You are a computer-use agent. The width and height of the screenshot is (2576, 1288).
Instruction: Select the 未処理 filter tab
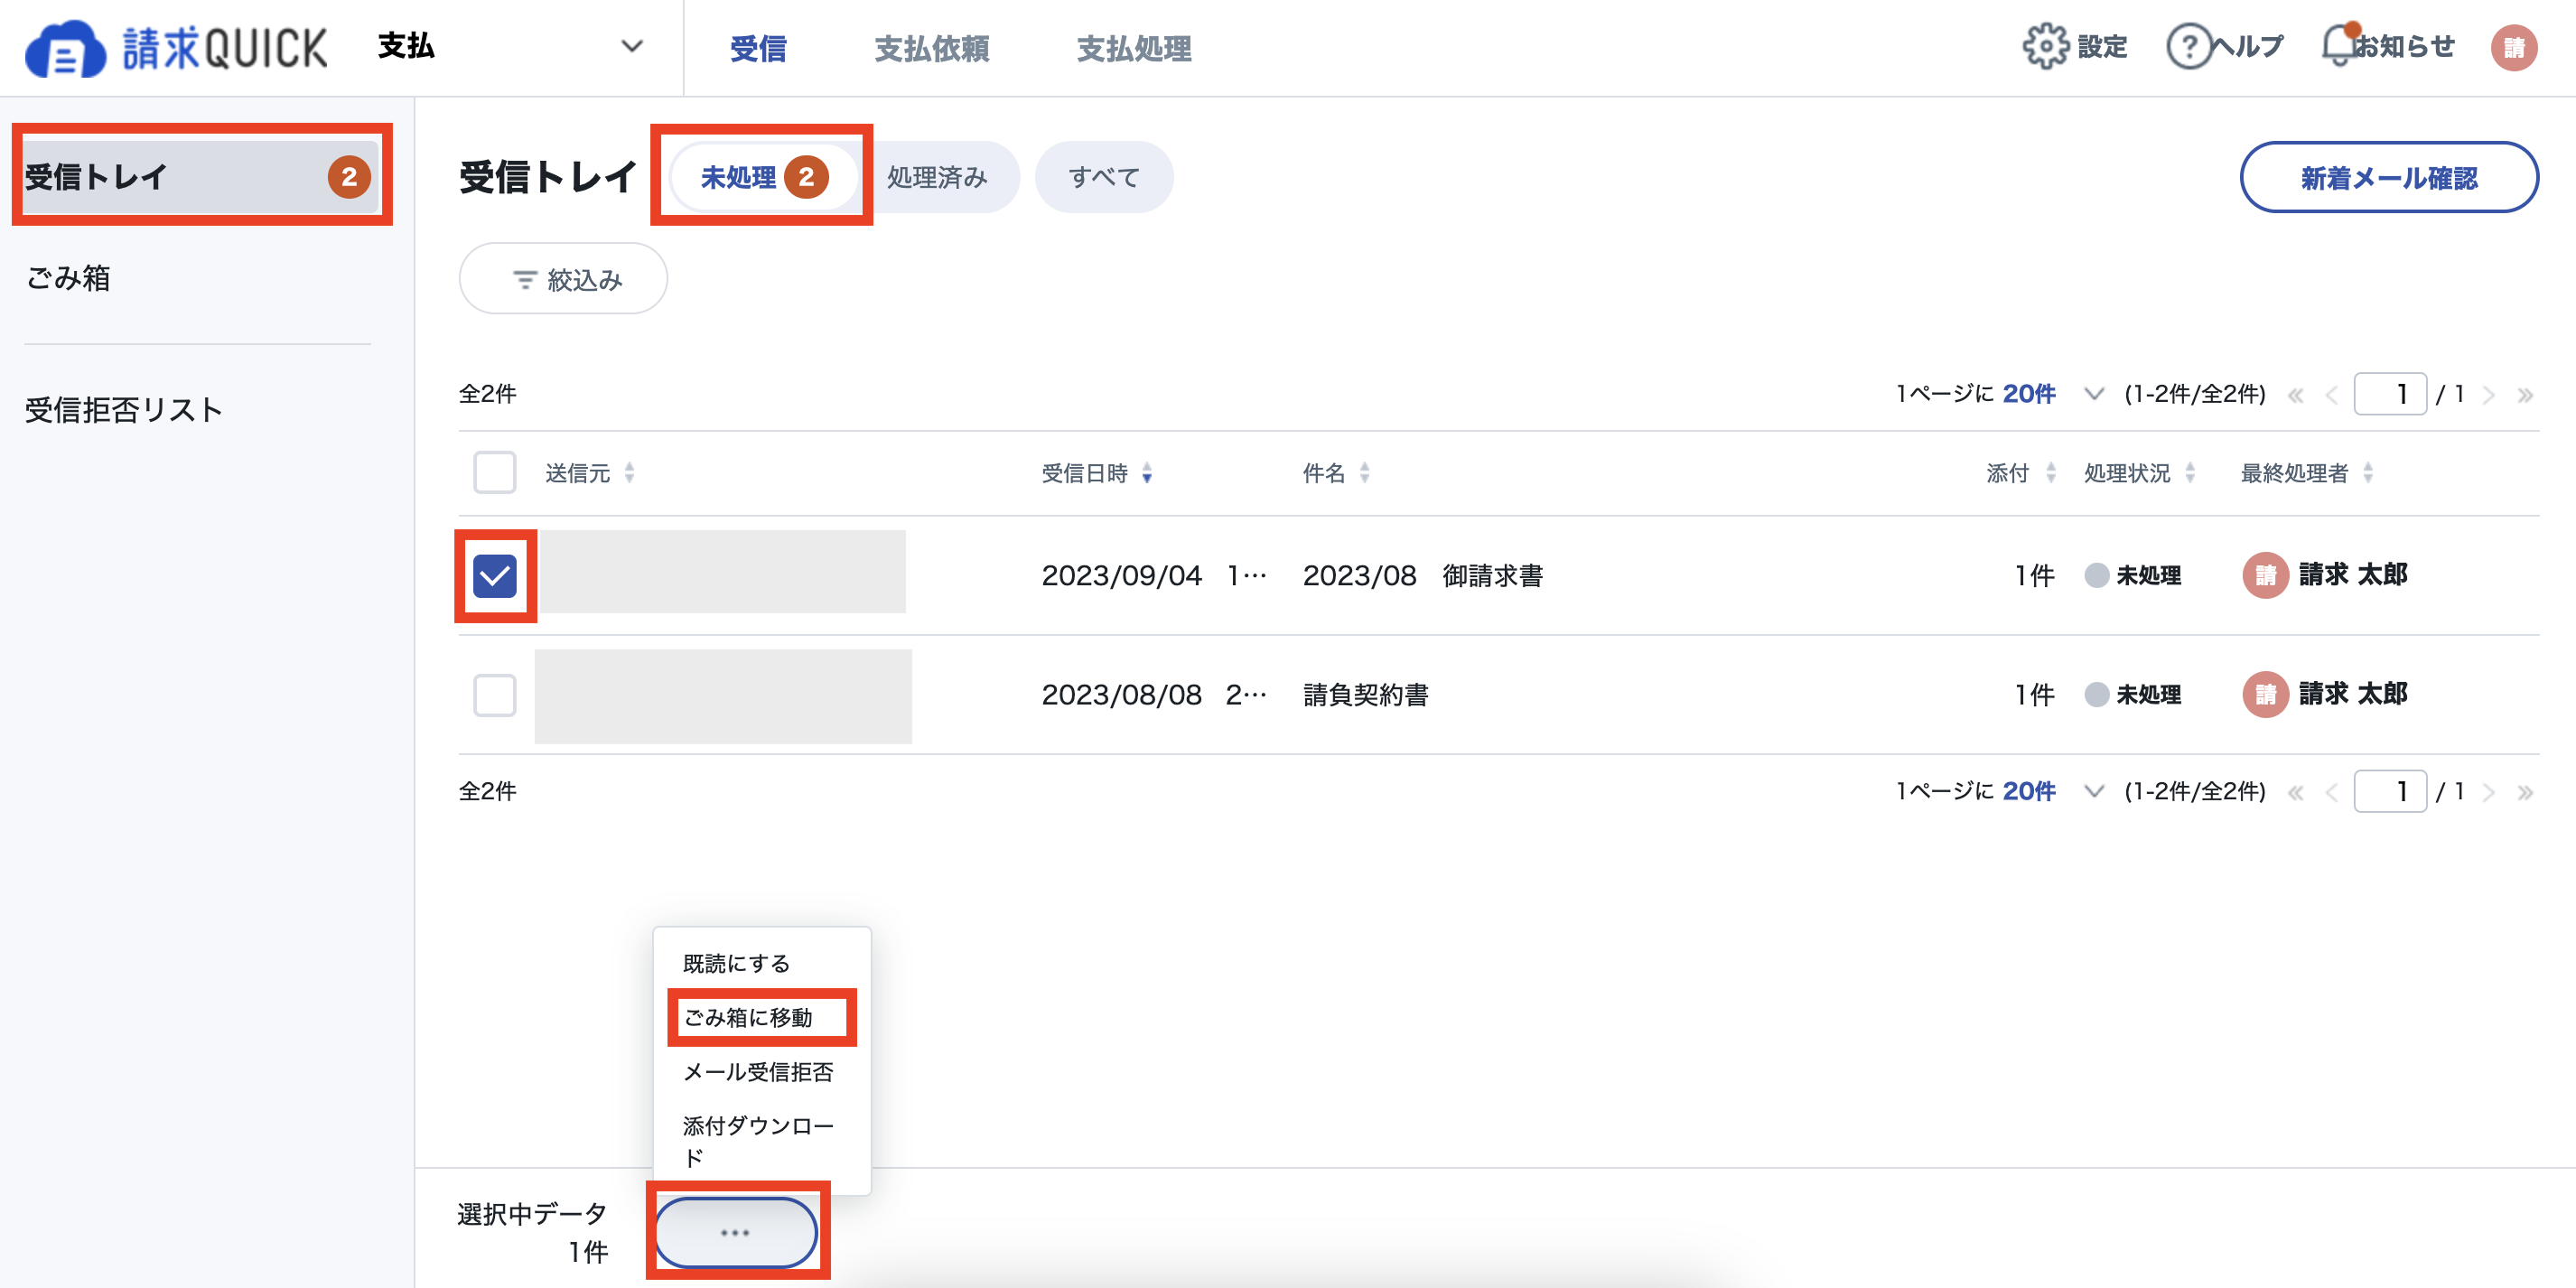763,177
